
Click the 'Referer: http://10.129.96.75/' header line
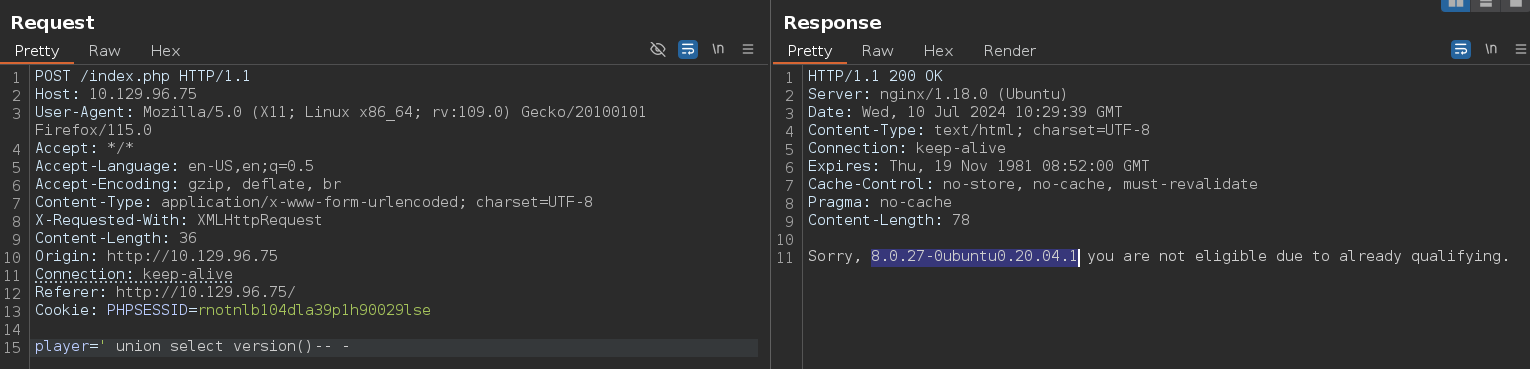(x=165, y=292)
